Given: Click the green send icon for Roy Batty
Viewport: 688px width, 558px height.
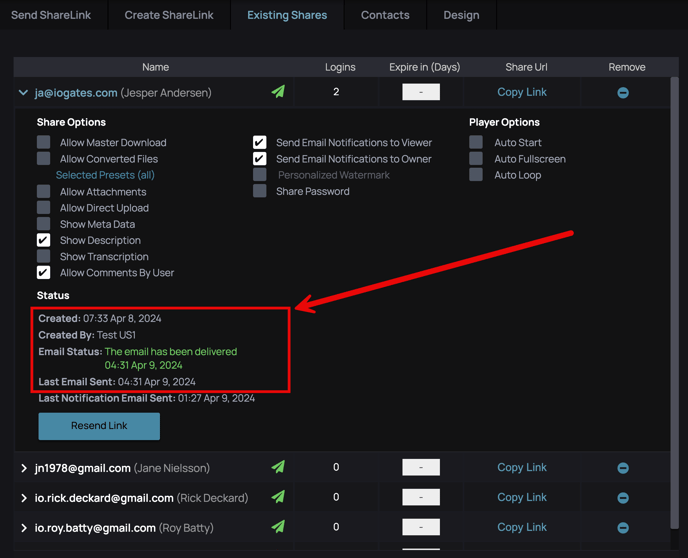Looking at the screenshot, I should (278, 527).
